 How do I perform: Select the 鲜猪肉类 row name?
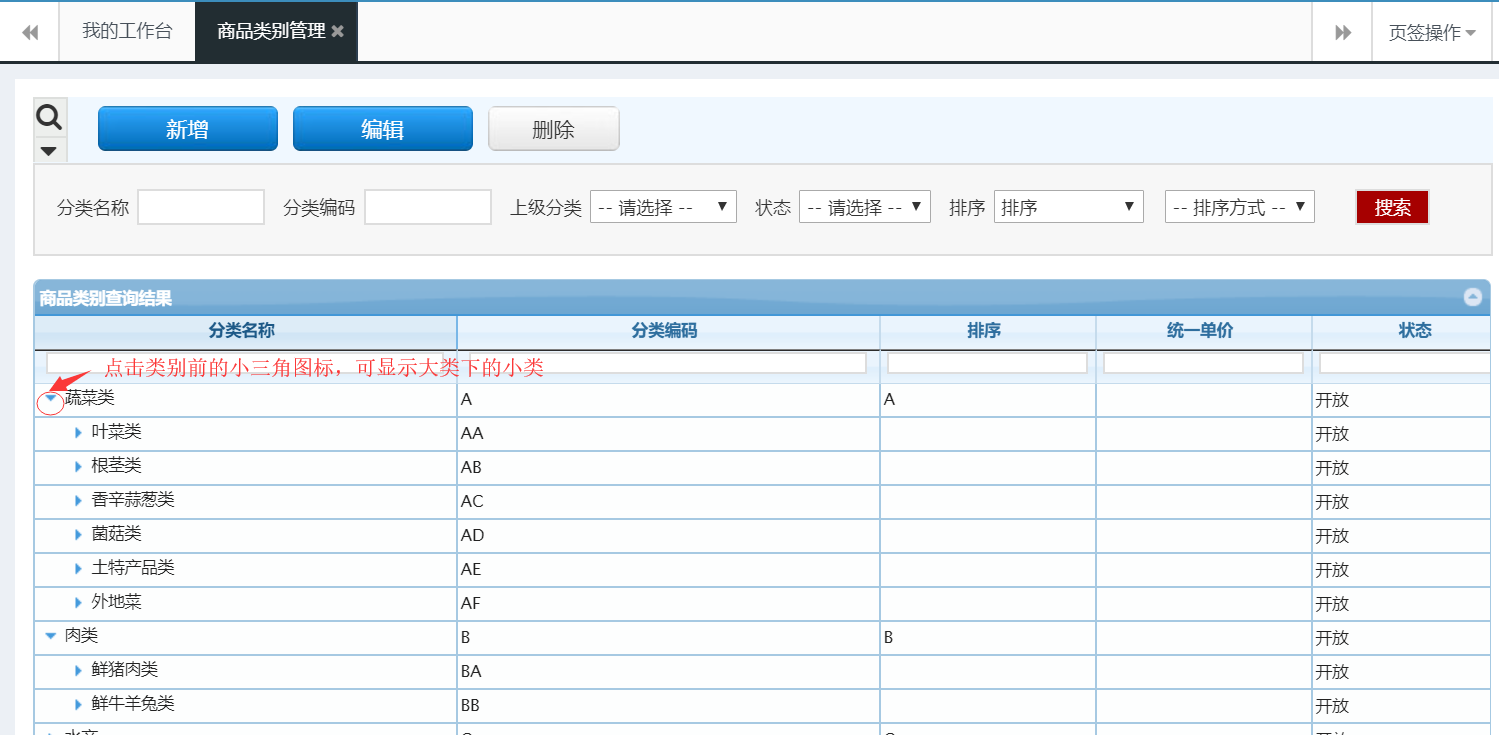pos(125,670)
